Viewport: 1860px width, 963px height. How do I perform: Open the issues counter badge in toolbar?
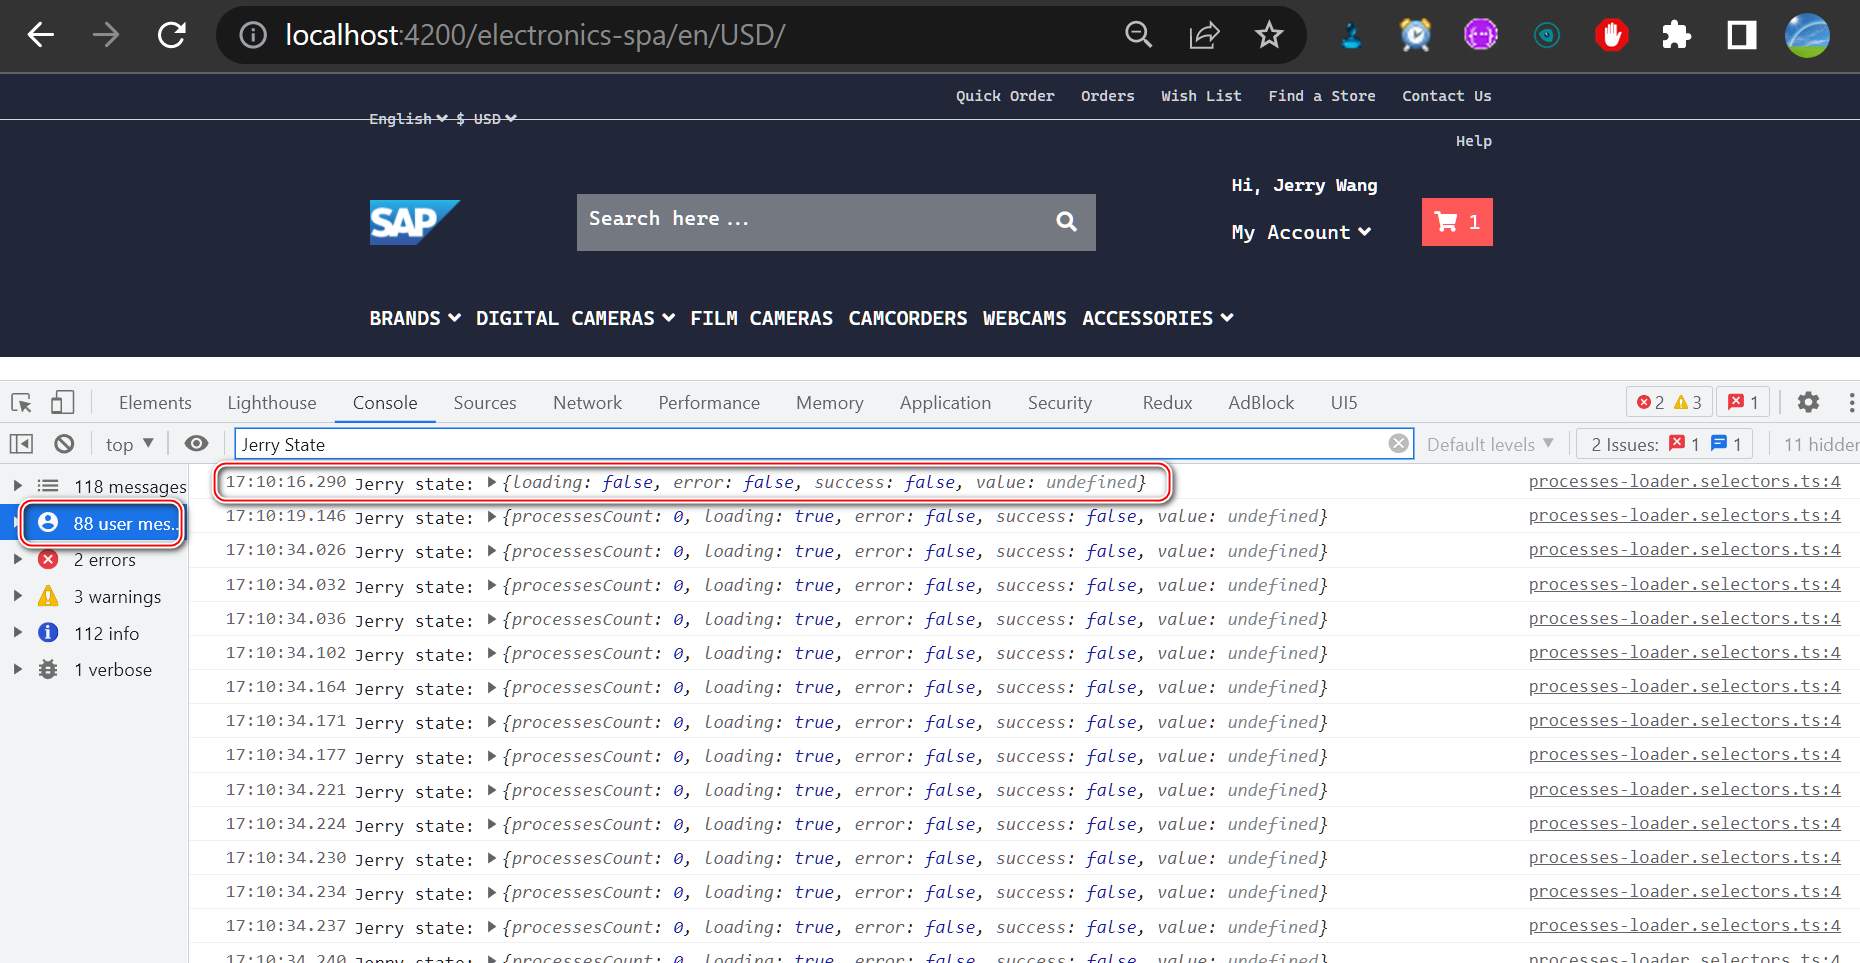(x=1744, y=402)
